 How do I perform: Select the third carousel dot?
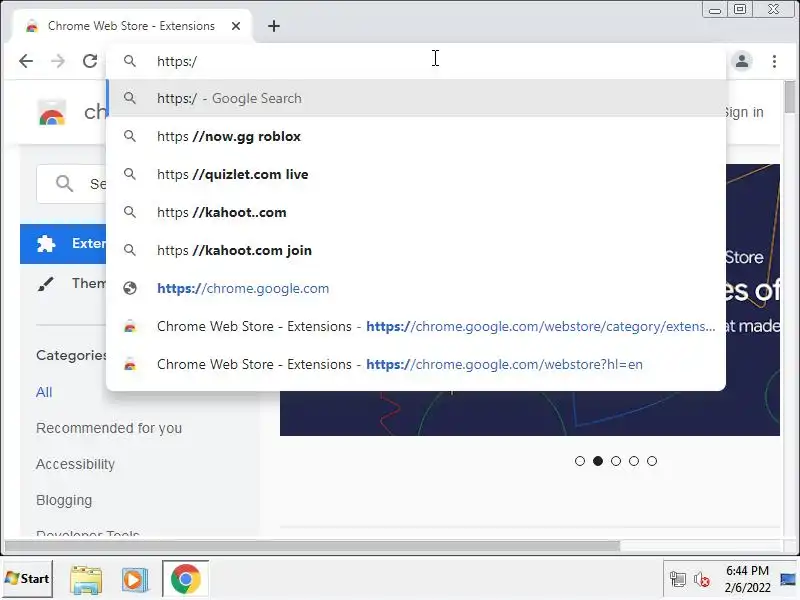616,461
